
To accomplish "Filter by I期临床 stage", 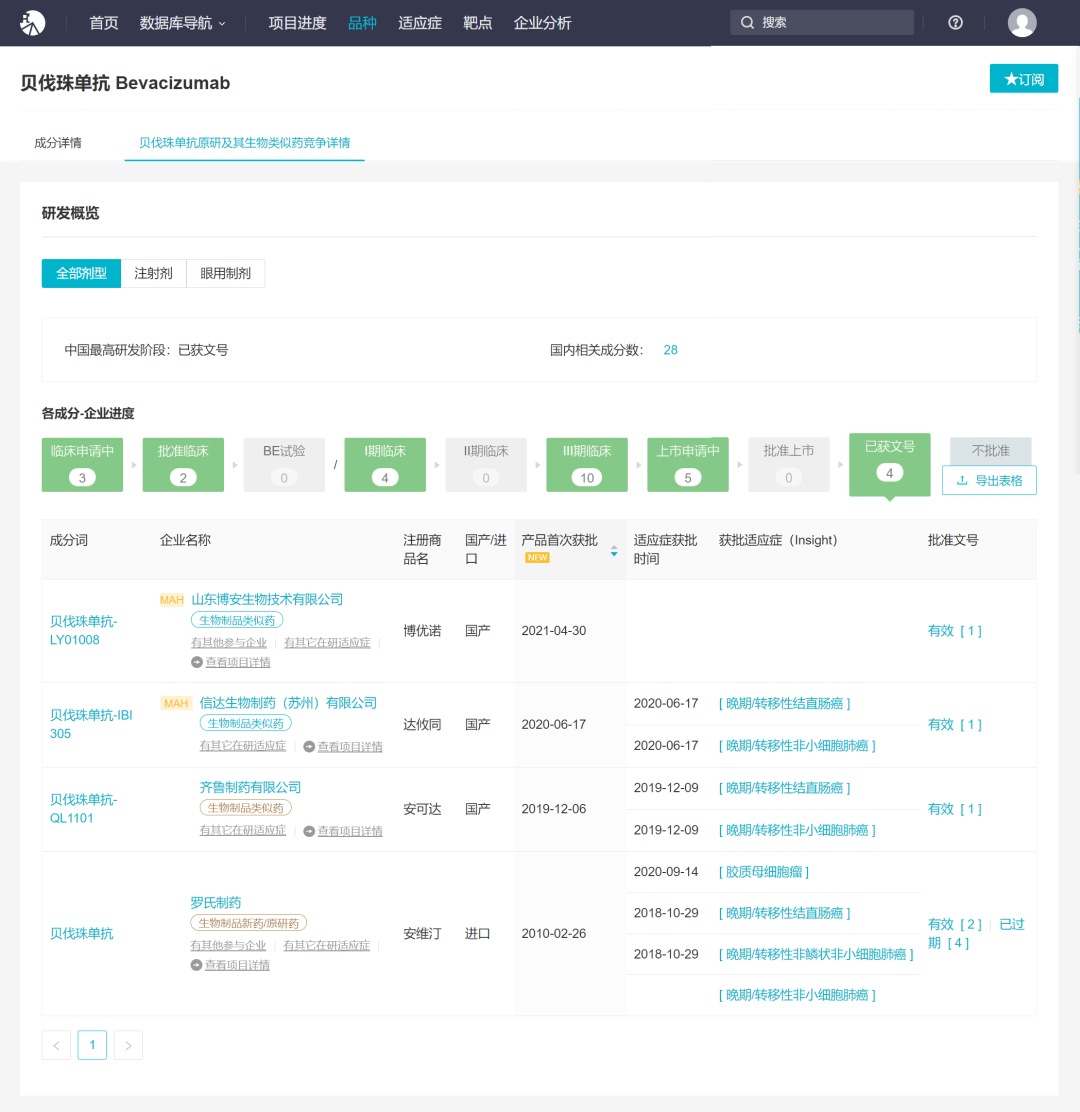I will pyautogui.click(x=385, y=465).
